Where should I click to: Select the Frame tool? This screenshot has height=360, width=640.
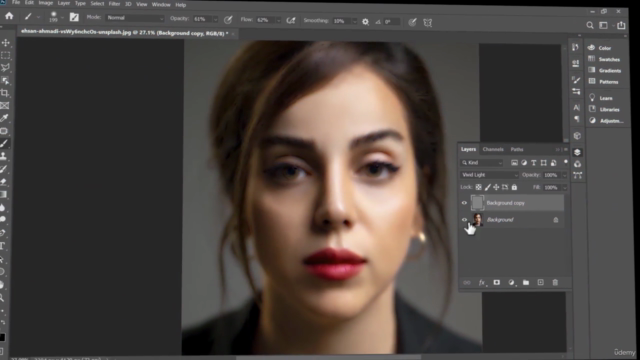4,106
